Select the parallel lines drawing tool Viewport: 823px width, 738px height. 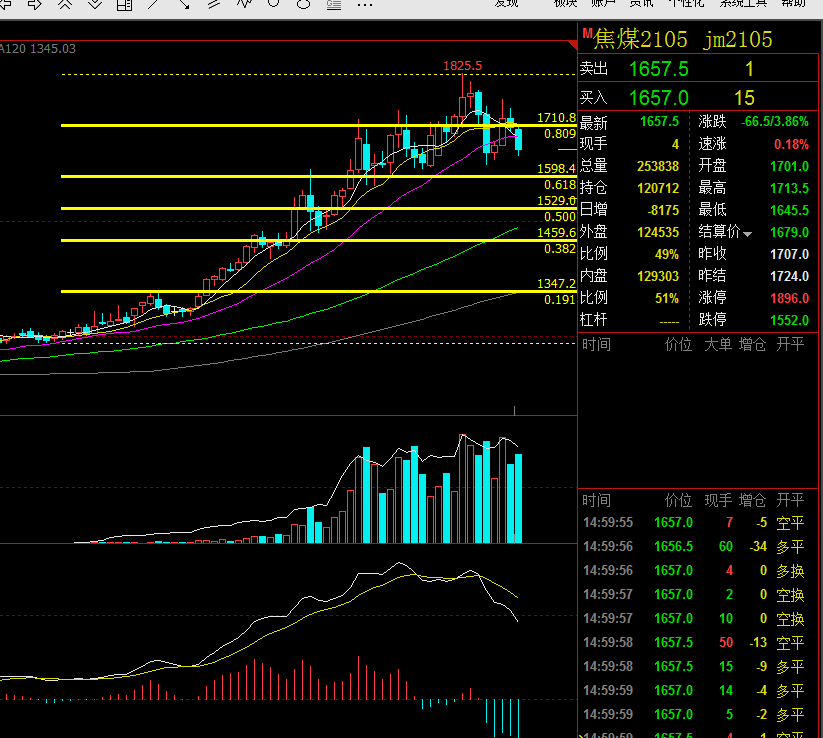coord(214,5)
